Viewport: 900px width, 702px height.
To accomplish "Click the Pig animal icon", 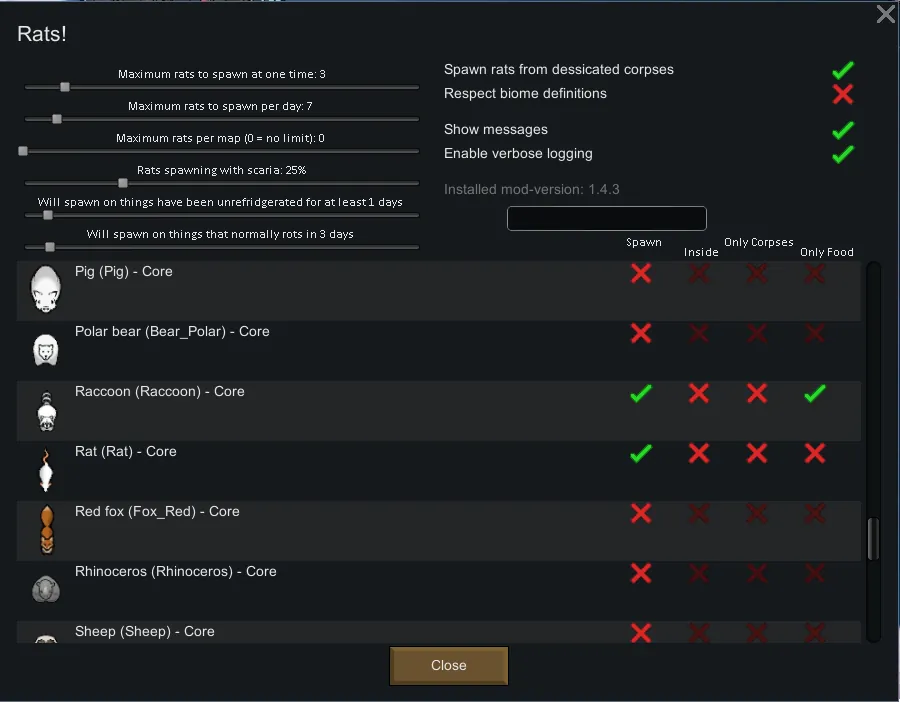I will point(45,289).
